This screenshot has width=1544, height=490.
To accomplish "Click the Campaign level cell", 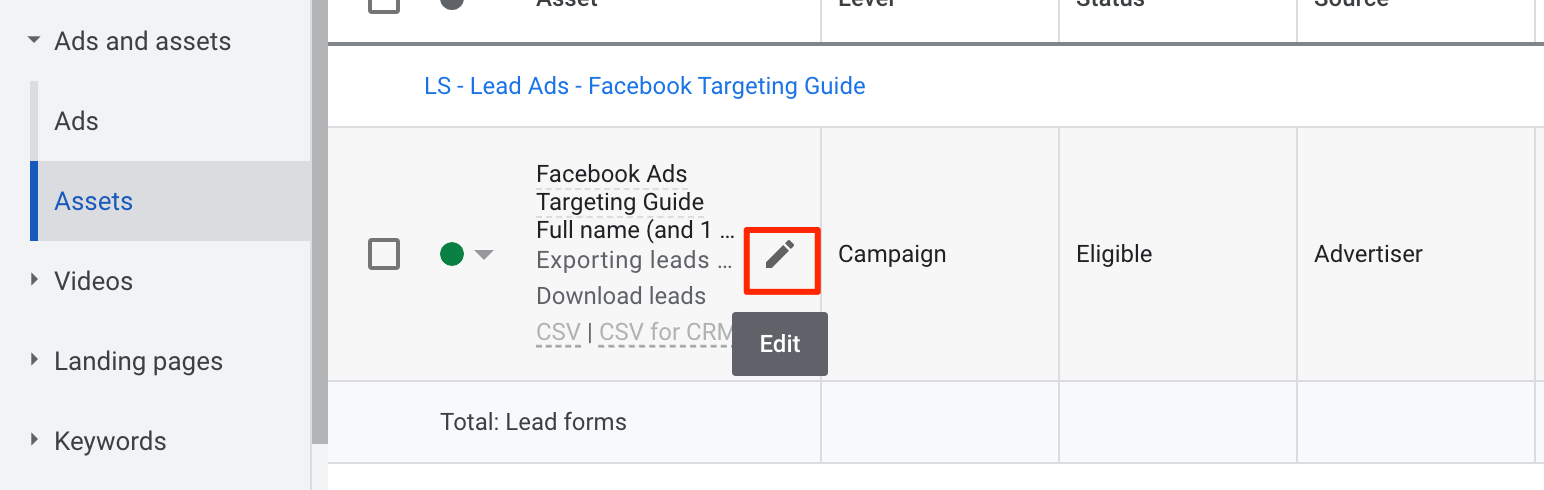I will point(892,254).
